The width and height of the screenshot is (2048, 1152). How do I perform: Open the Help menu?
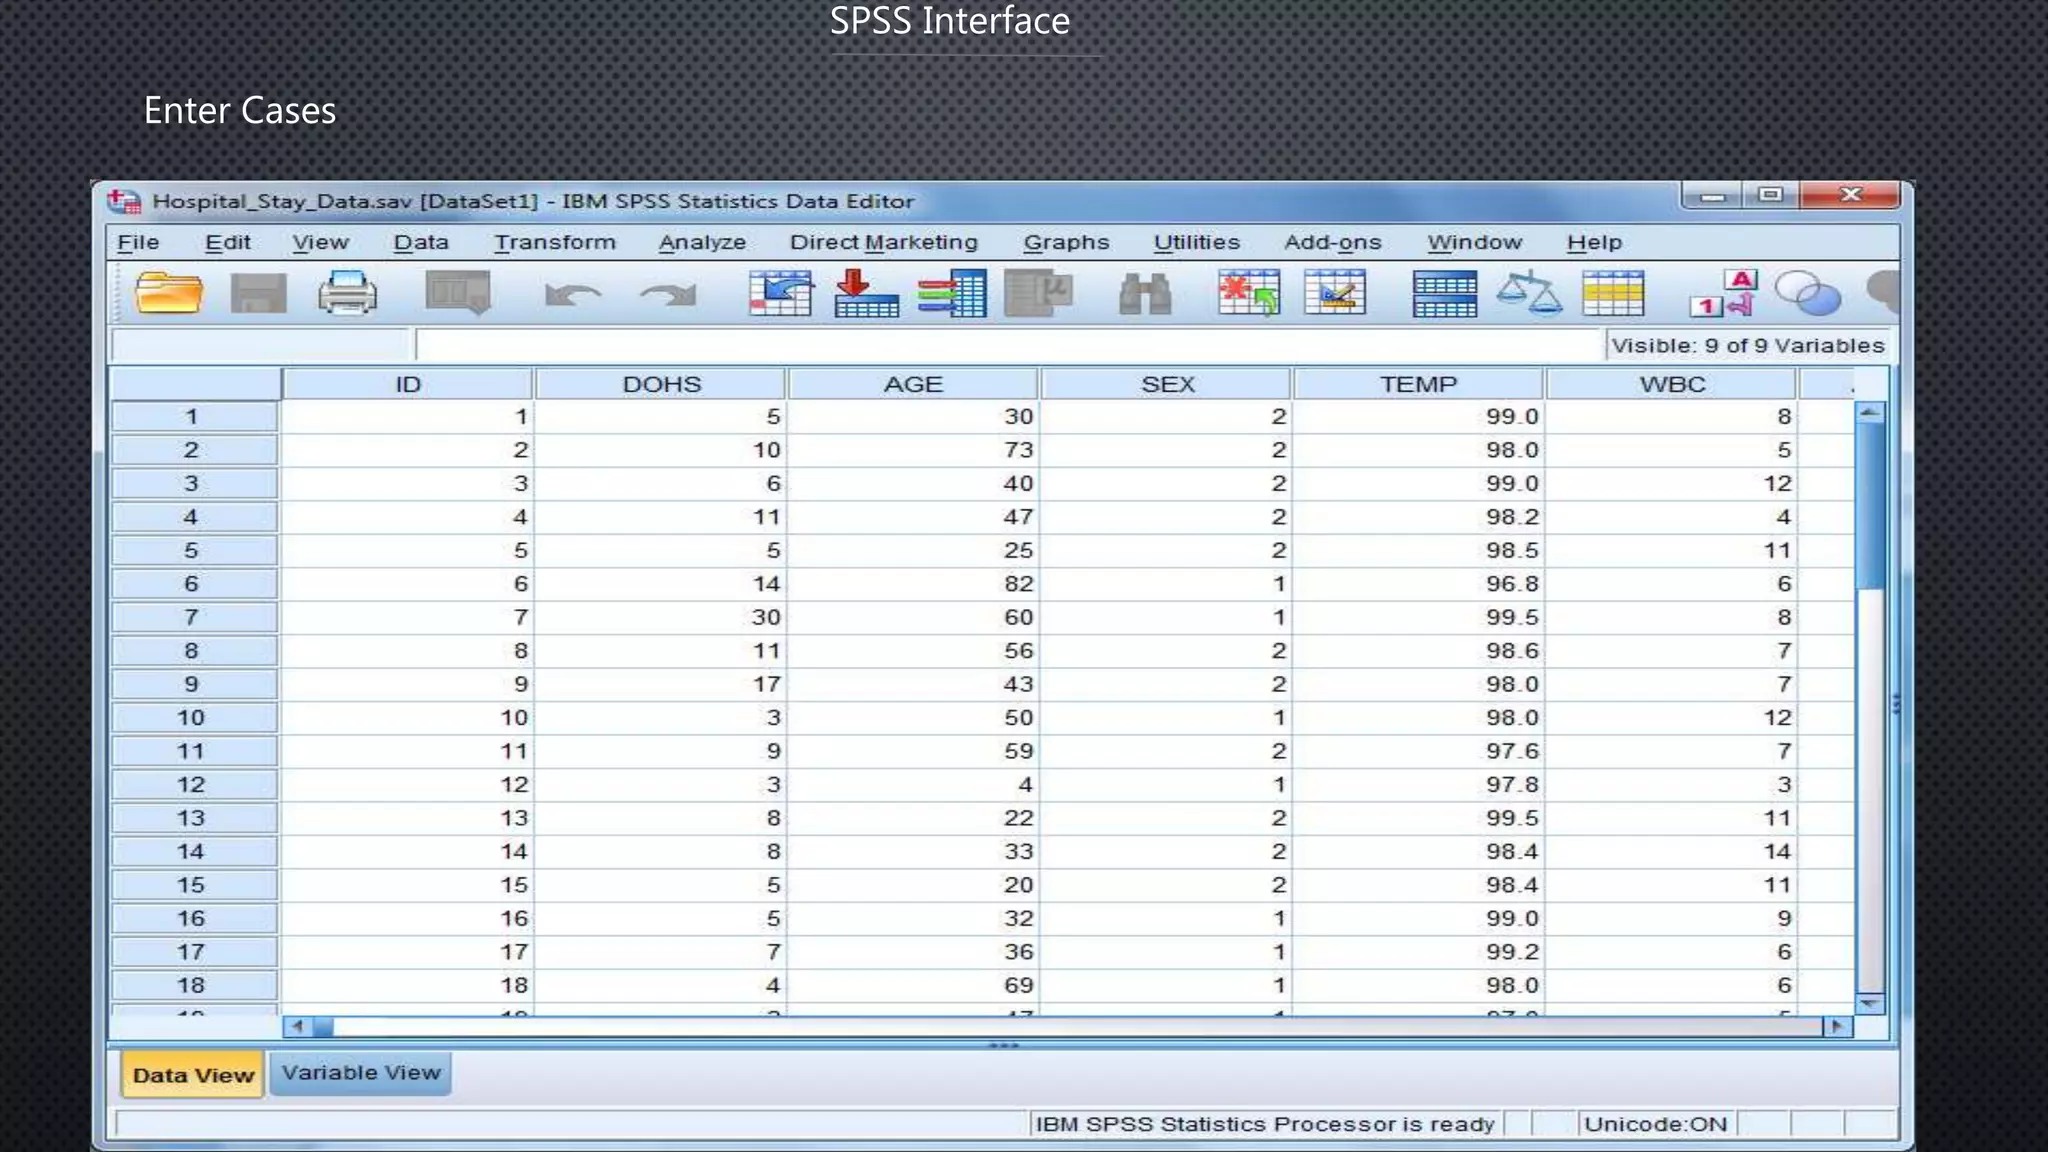1594,242
